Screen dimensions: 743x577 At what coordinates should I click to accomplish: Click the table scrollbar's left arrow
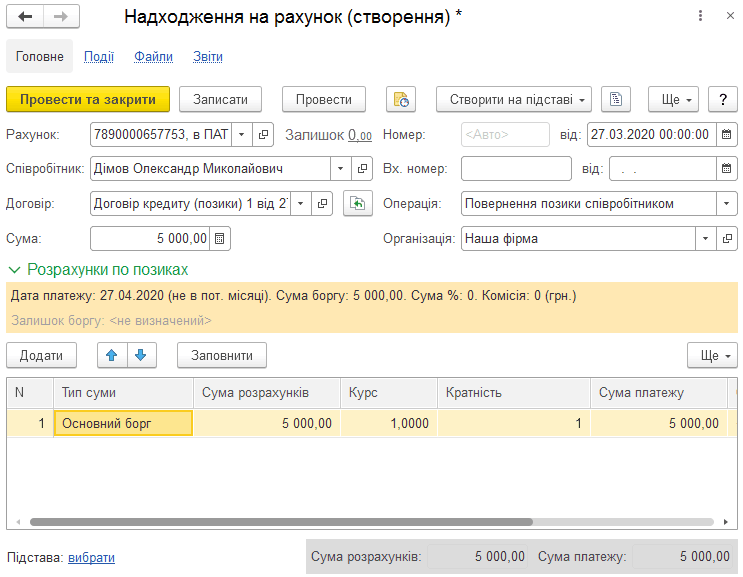18,522
